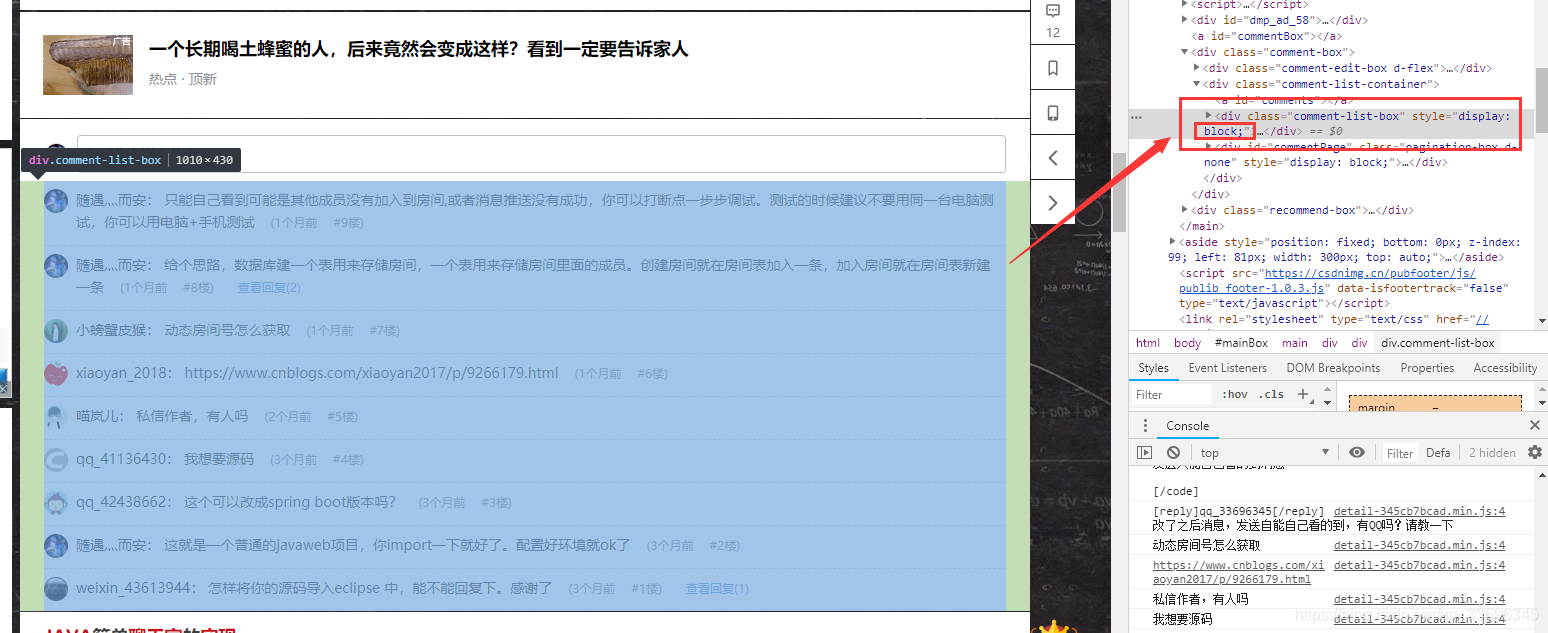
Task: Click the mobile phone icon in the sidebar
Action: pyautogui.click(x=1053, y=113)
